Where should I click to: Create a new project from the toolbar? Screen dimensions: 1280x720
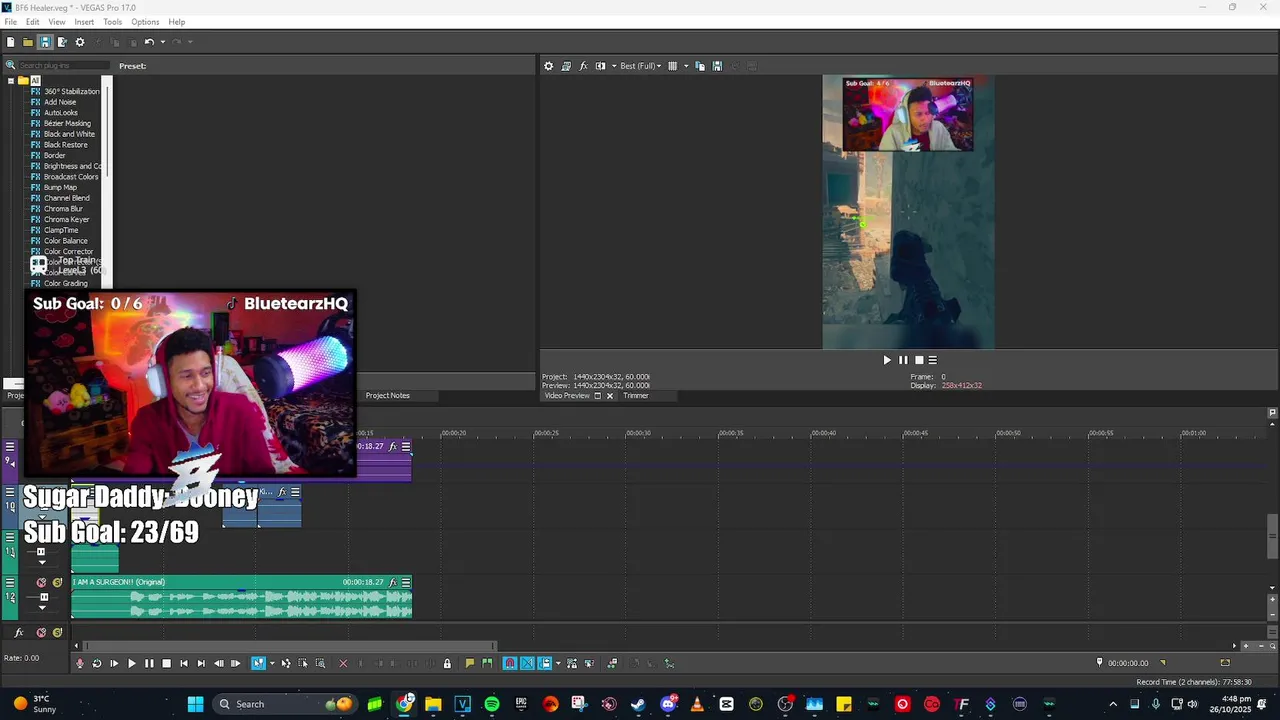coord(10,42)
